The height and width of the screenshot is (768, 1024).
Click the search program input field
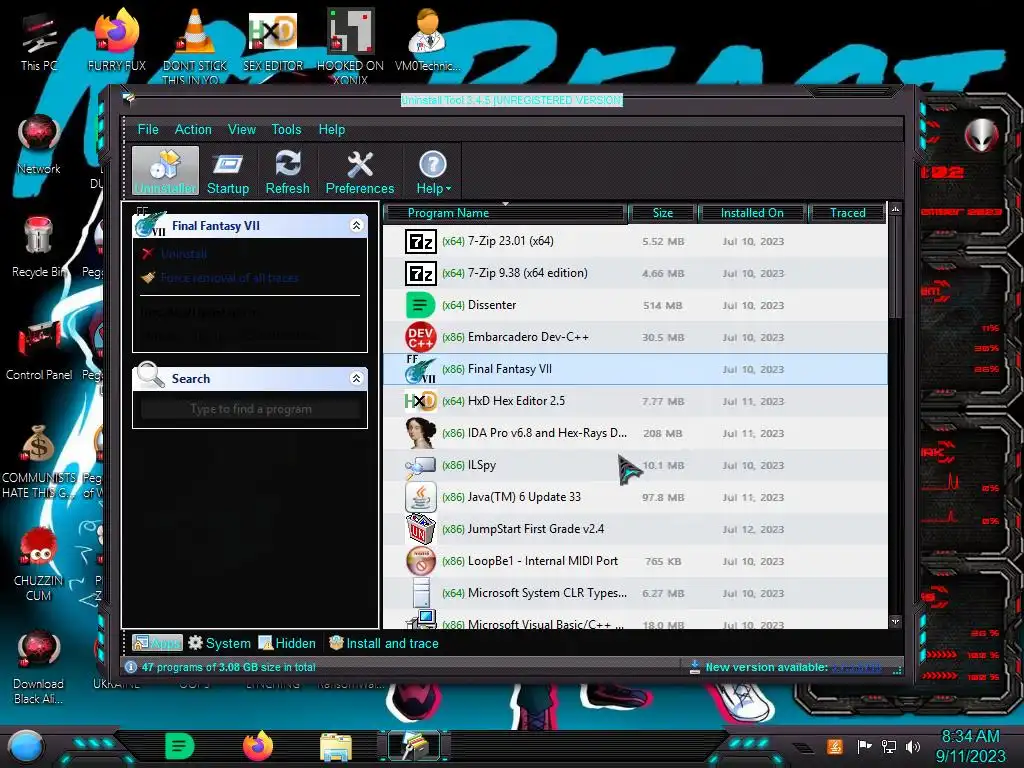251,409
